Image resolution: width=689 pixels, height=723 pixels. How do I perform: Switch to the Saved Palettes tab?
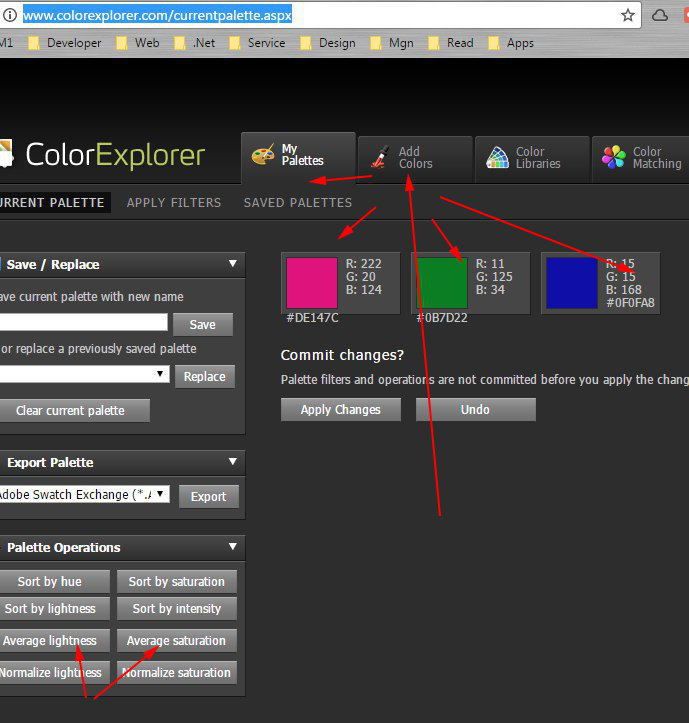[298, 202]
